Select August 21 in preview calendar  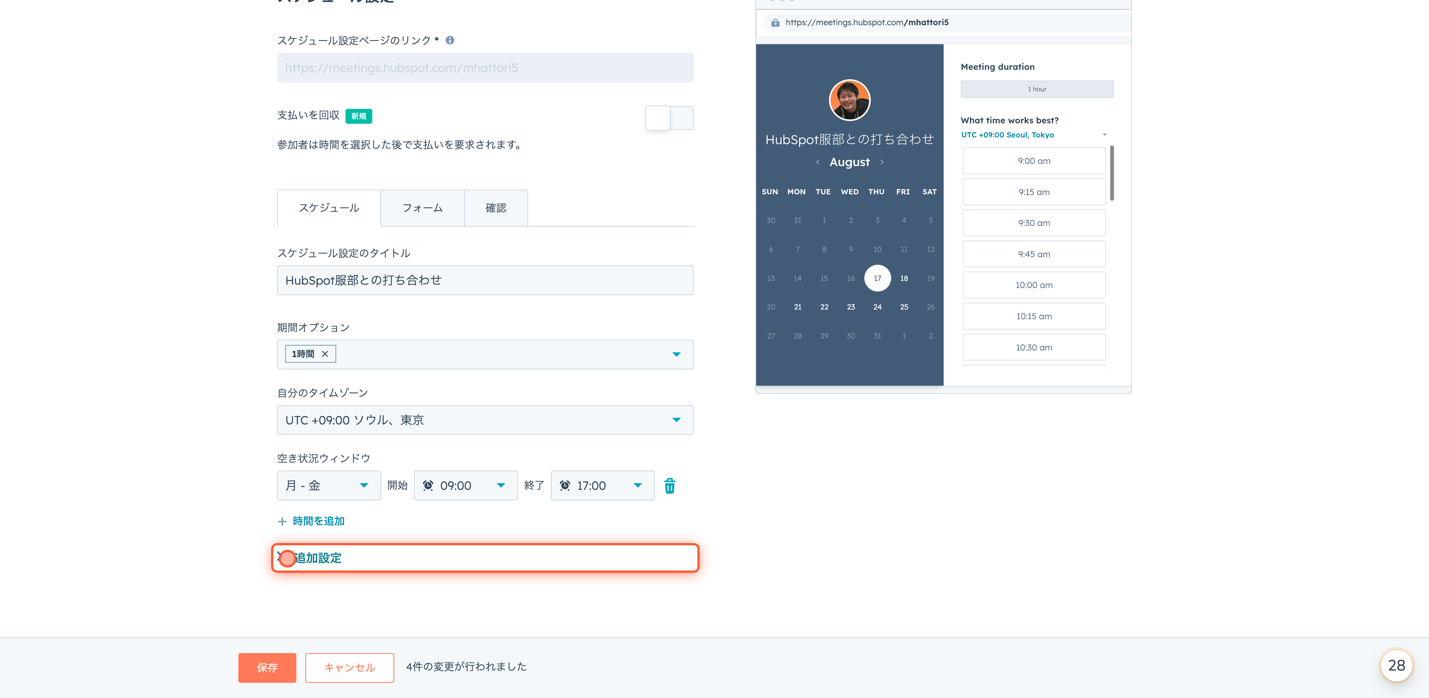[x=797, y=307]
